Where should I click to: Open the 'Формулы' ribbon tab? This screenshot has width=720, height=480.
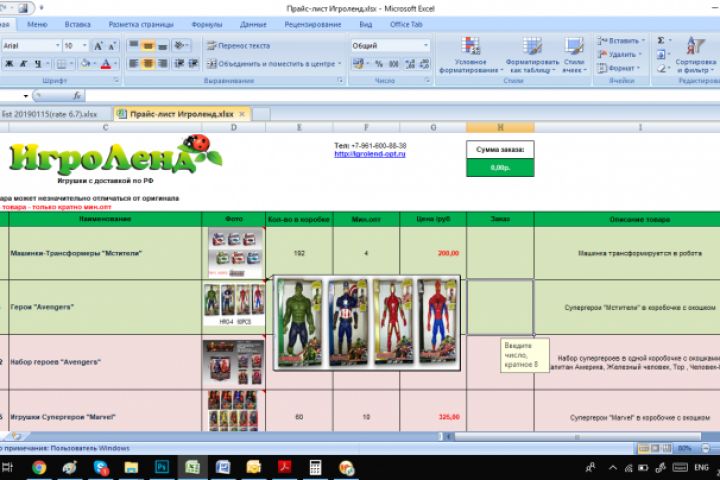click(x=207, y=24)
